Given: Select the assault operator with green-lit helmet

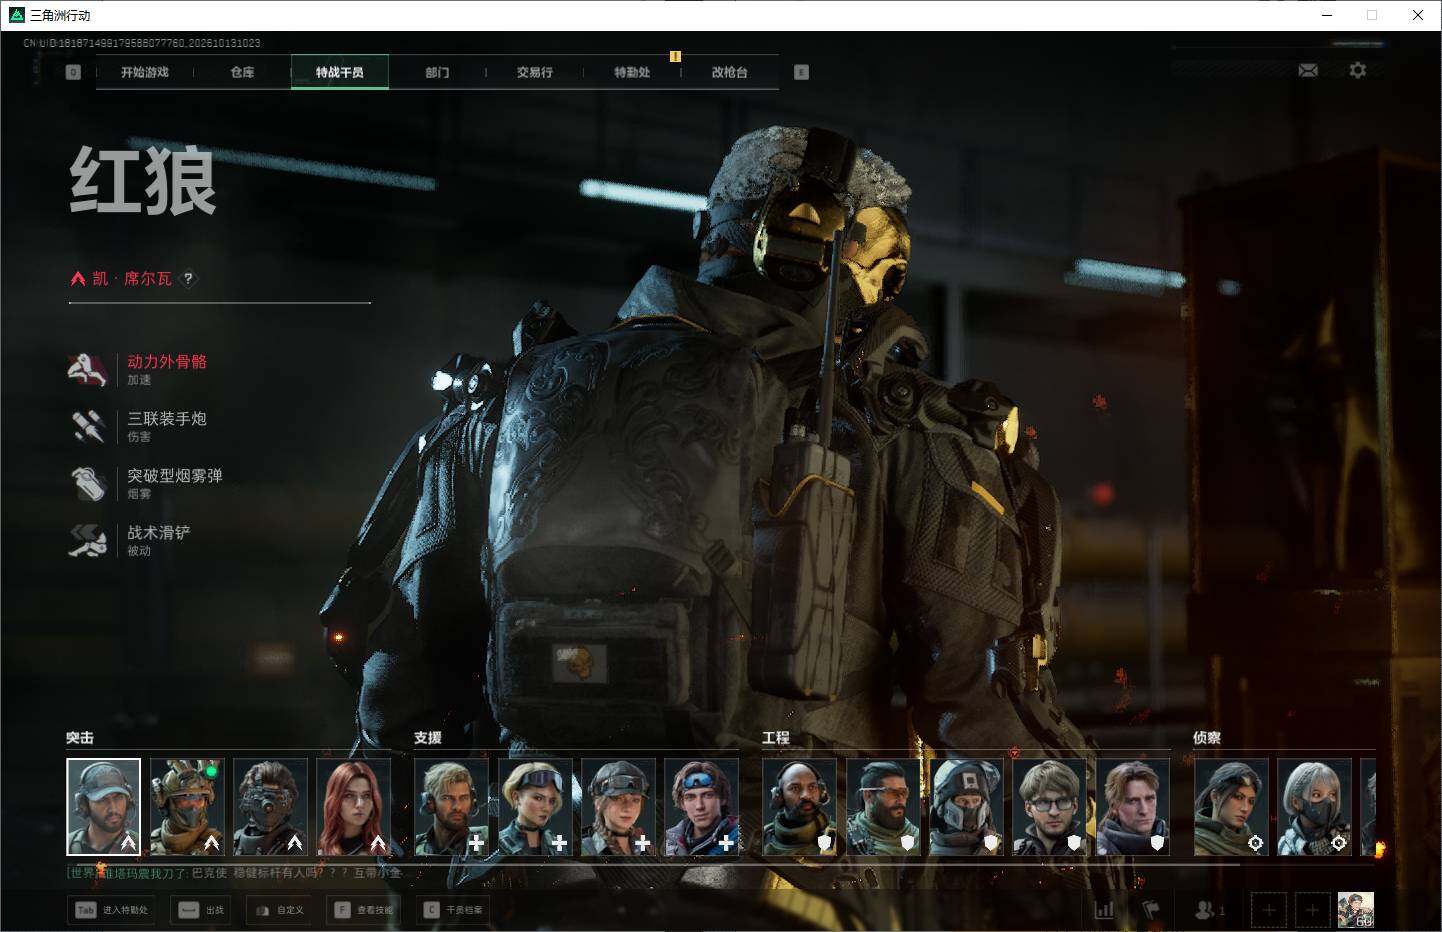Looking at the screenshot, I should click(x=187, y=807).
